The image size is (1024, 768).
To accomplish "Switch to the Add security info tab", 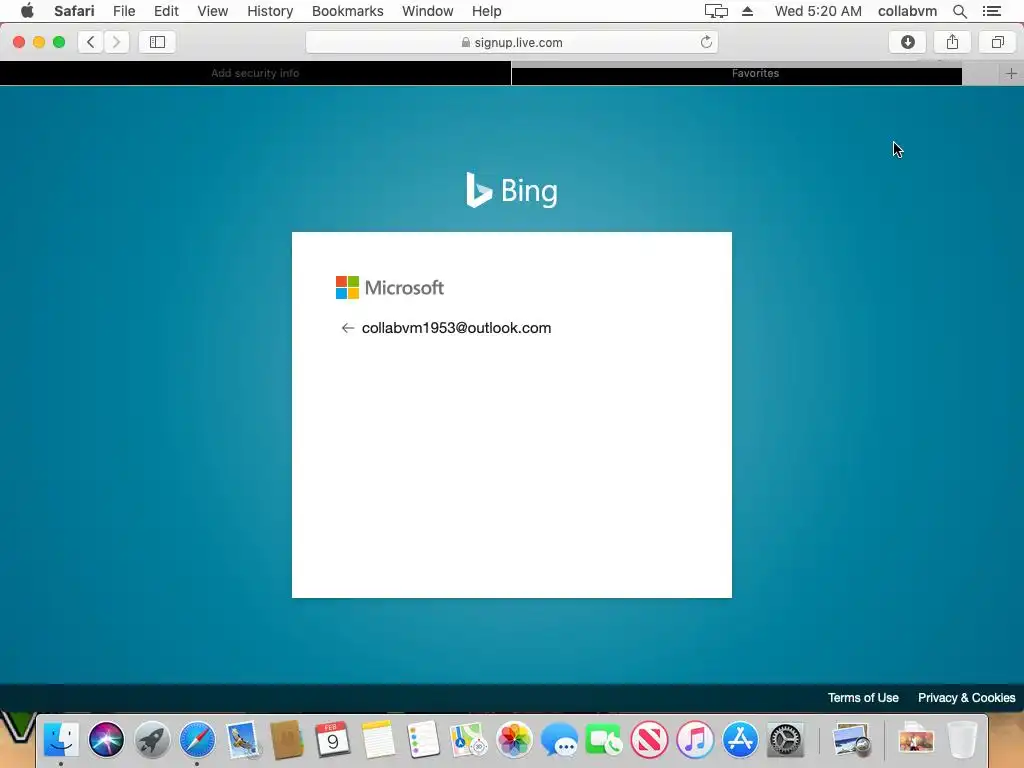I will [255, 73].
